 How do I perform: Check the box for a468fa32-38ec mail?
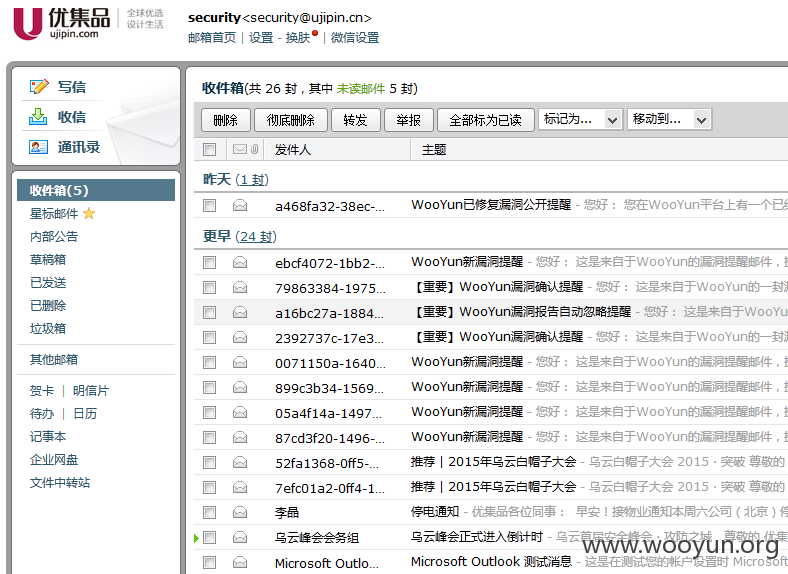(x=210, y=206)
